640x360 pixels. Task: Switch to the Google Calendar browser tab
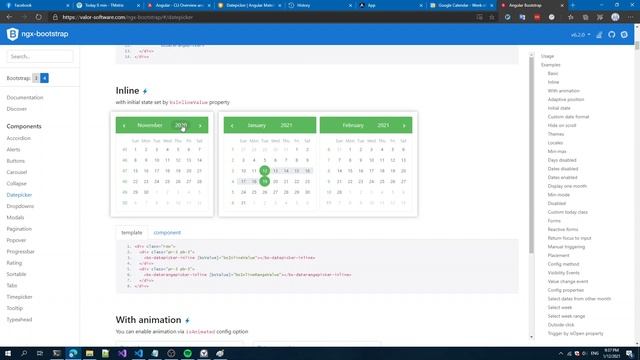pos(461,5)
